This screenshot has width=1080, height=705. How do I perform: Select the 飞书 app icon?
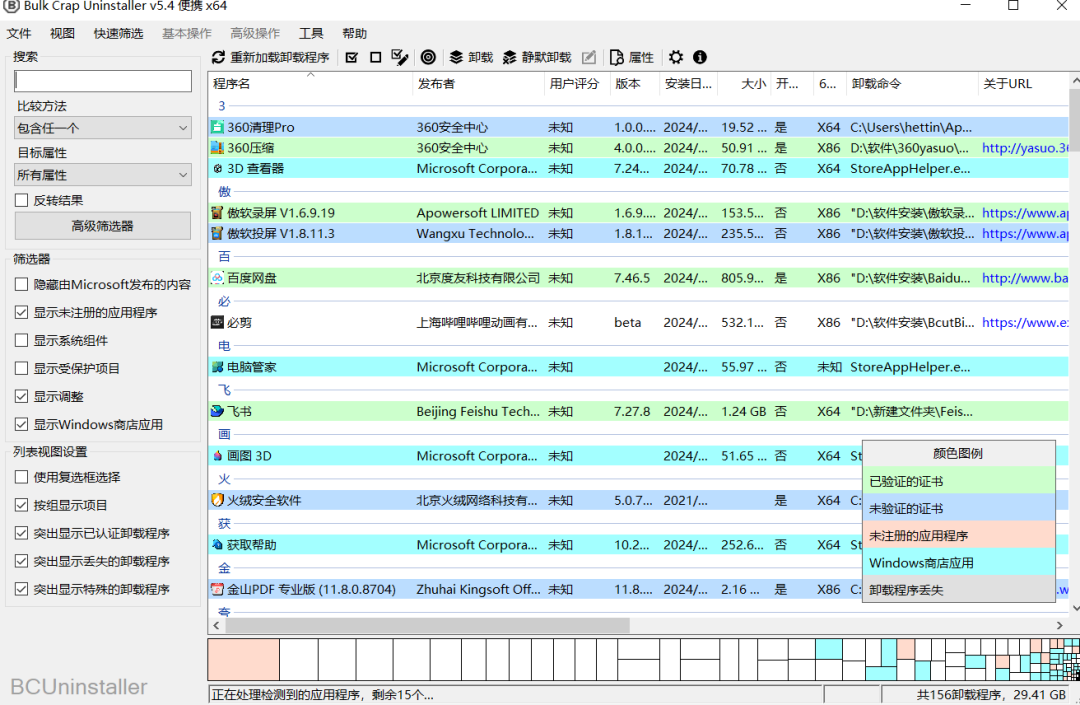tap(218, 411)
